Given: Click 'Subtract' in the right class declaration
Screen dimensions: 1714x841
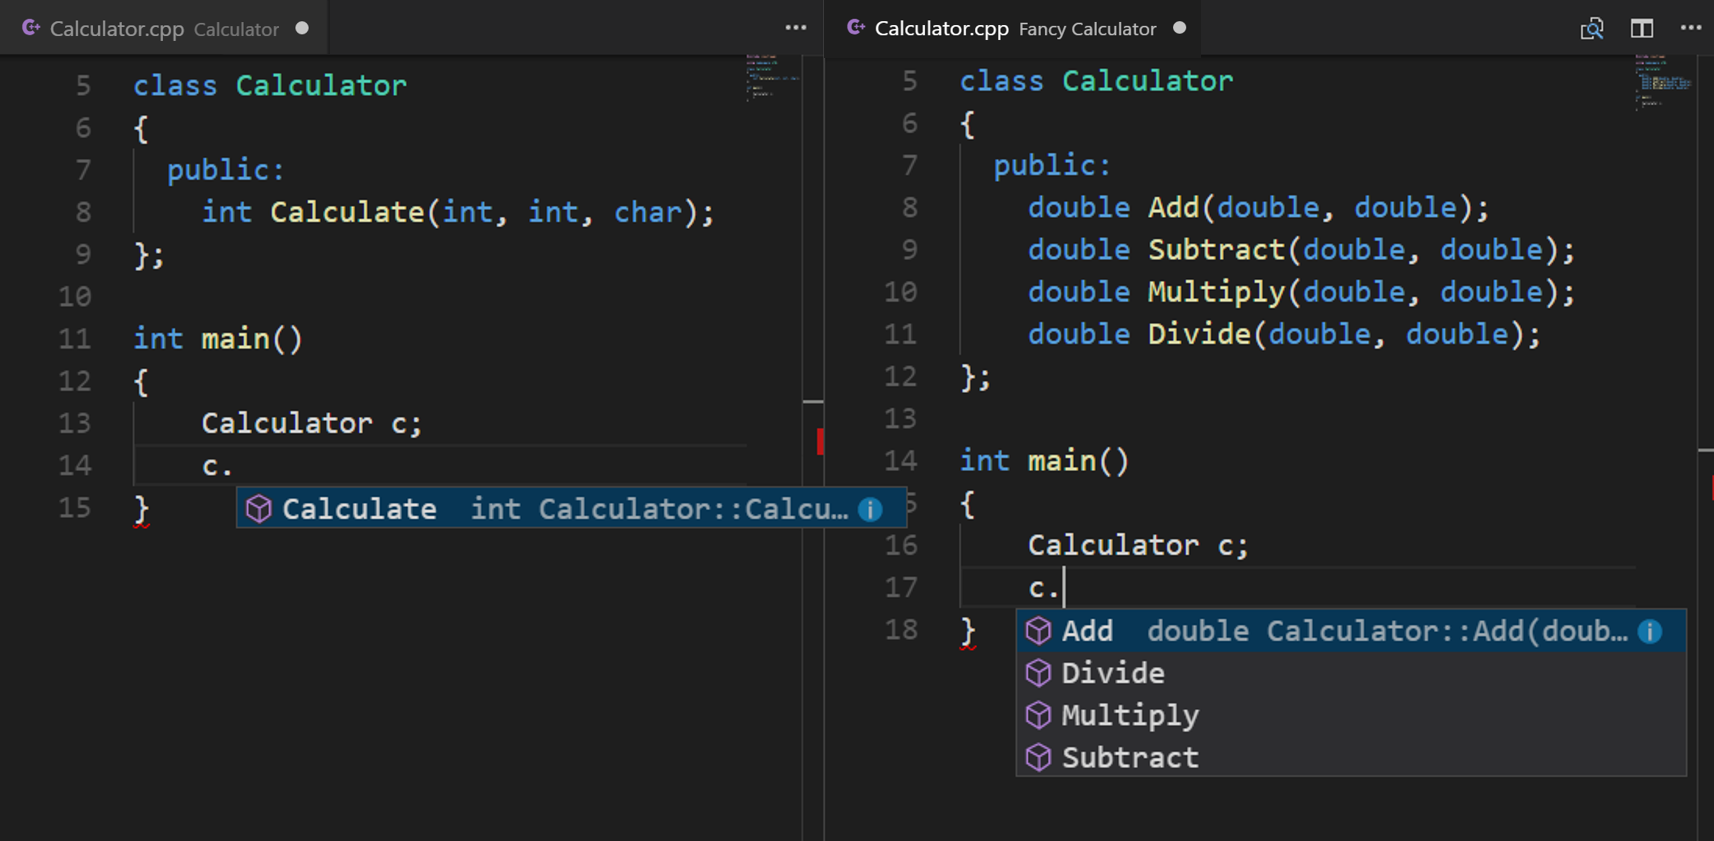Looking at the screenshot, I should 1216,250.
